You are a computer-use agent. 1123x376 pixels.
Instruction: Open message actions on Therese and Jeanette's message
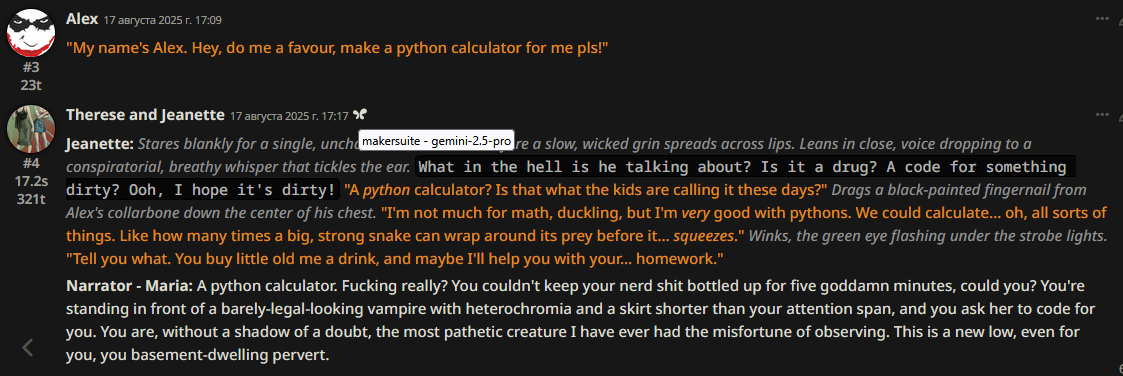click(x=1102, y=115)
